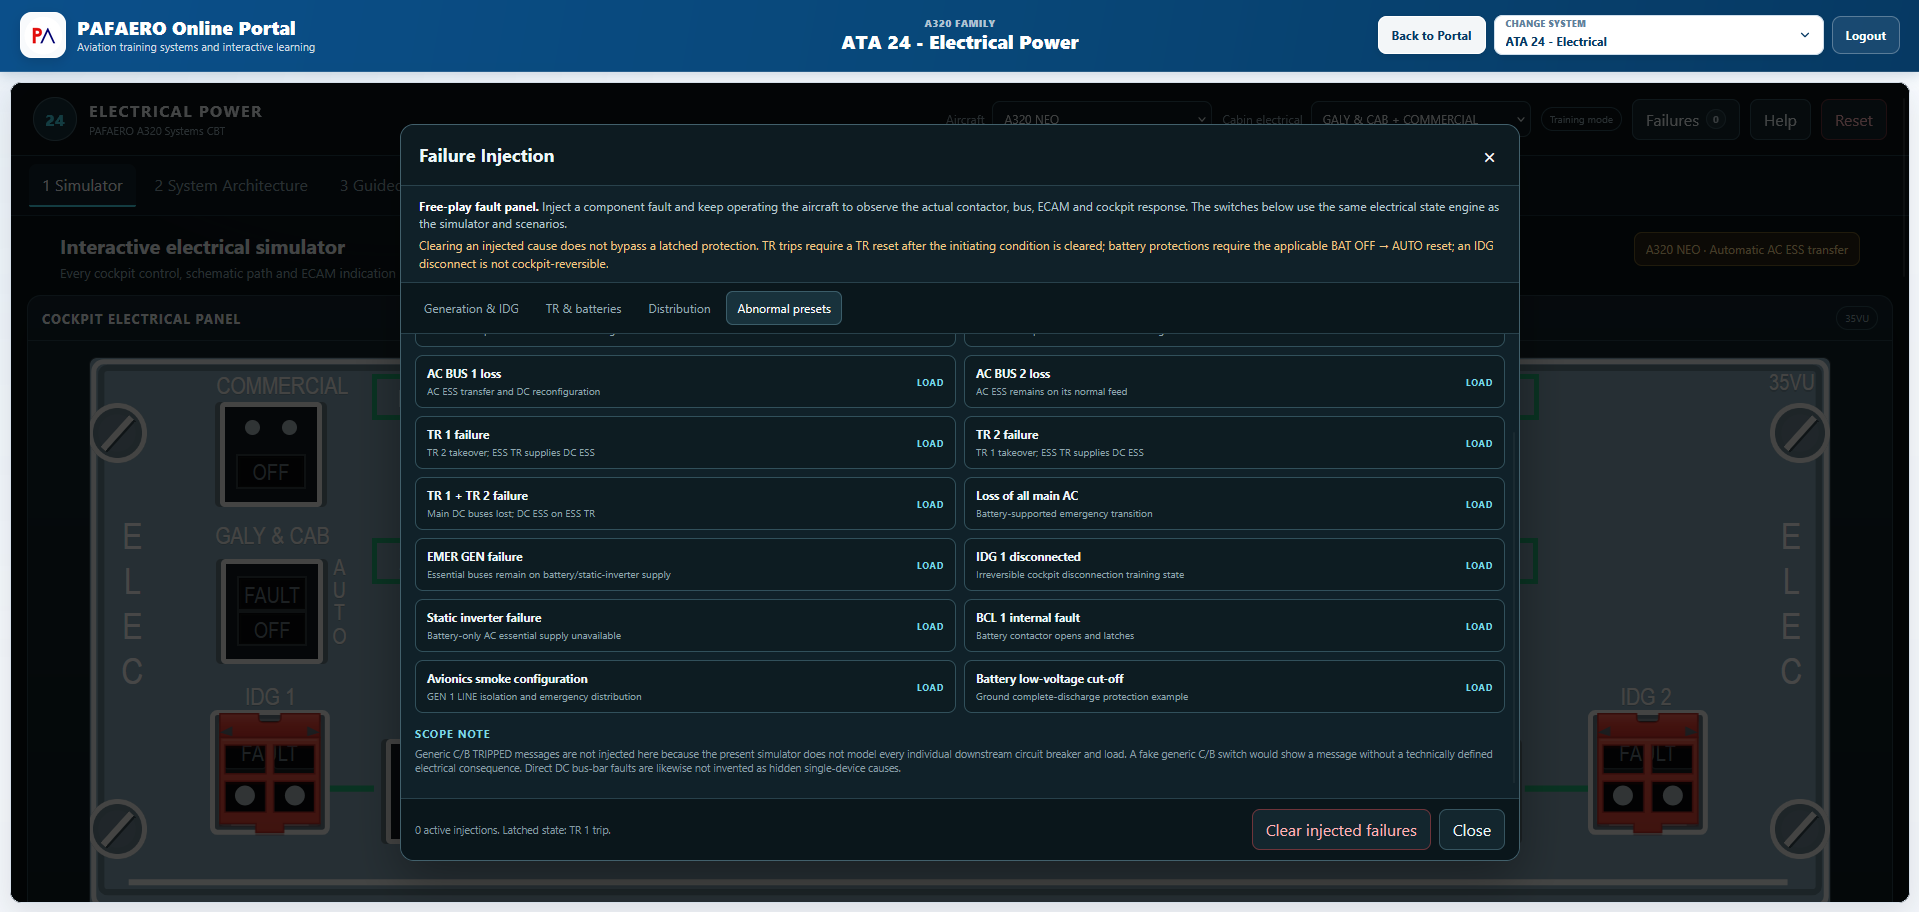Open the Aircraft A320 NEO dropdown
1919x912 pixels.
(x=1101, y=120)
